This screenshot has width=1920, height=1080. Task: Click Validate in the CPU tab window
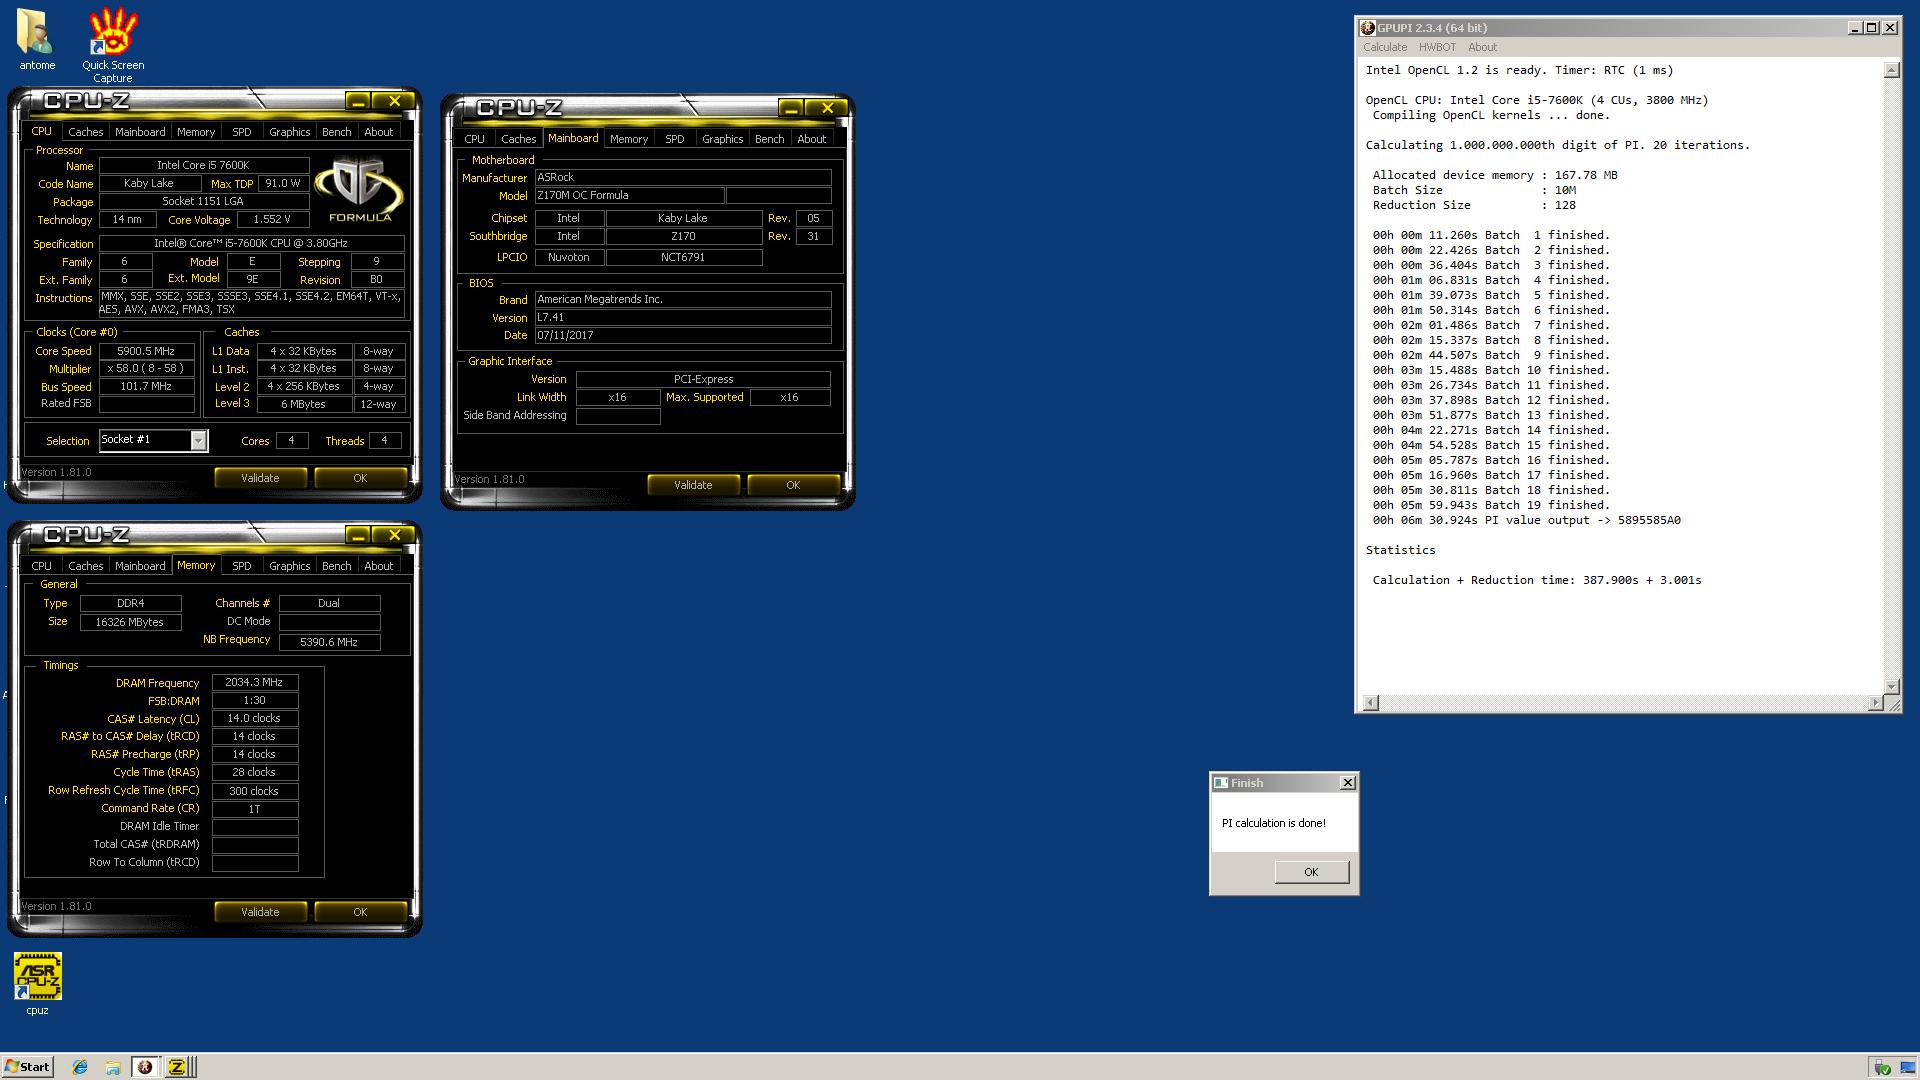260,478
